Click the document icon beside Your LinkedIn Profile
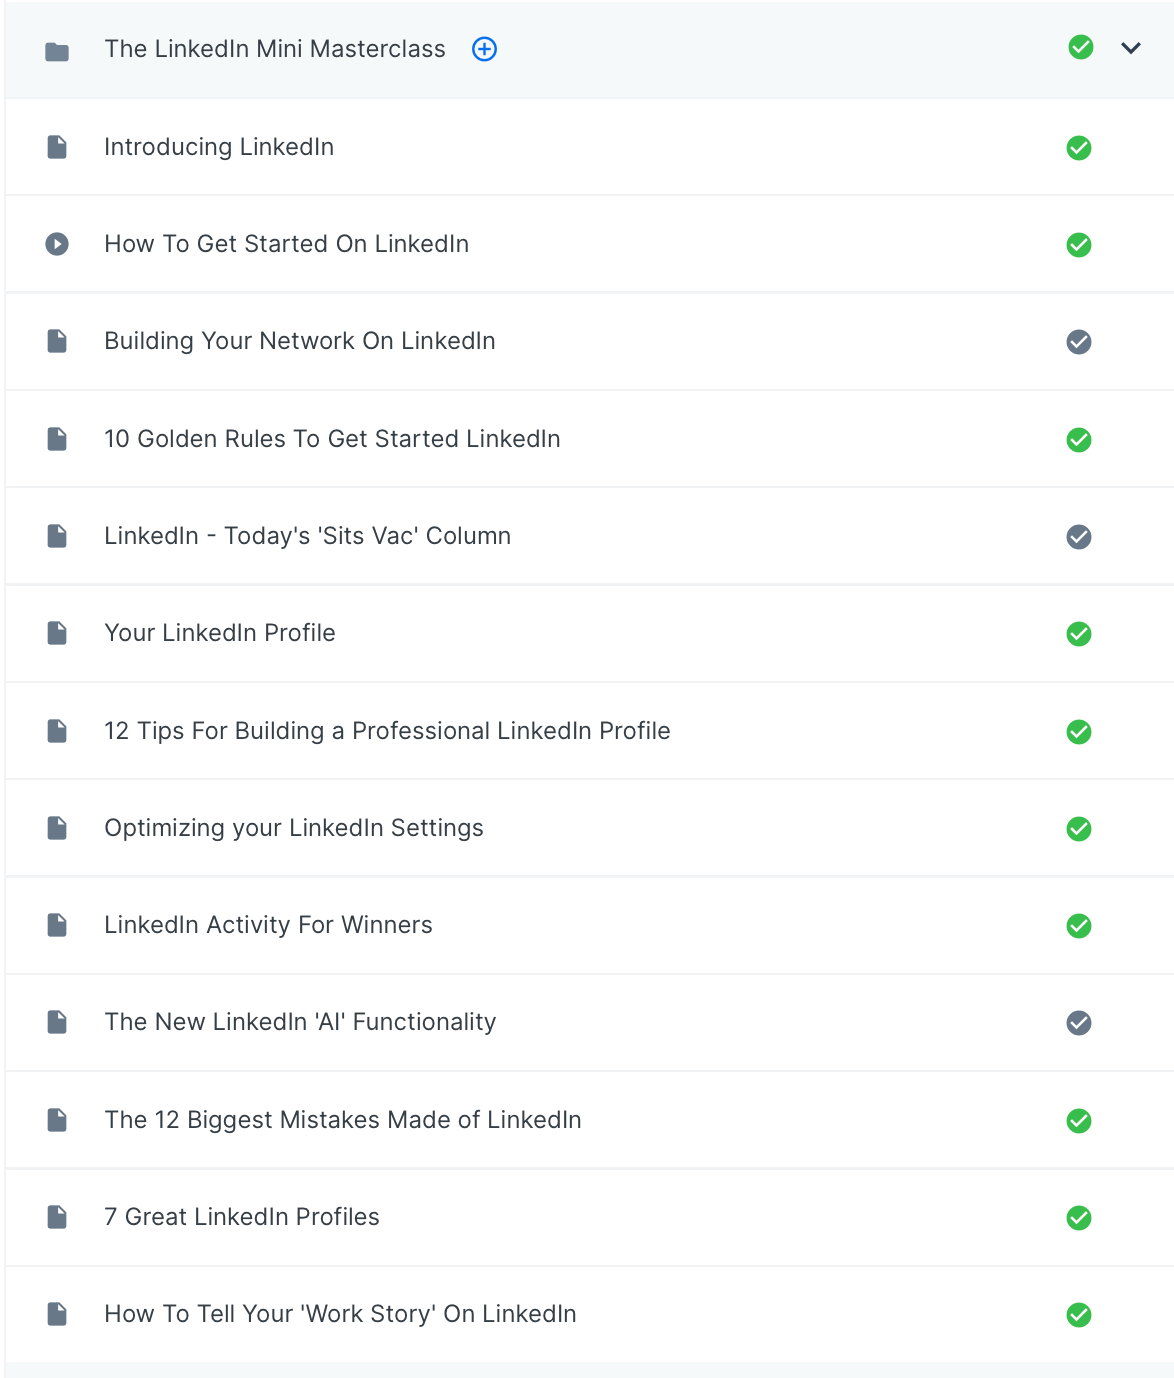Viewport: 1174px width, 1378px height. 57,633
